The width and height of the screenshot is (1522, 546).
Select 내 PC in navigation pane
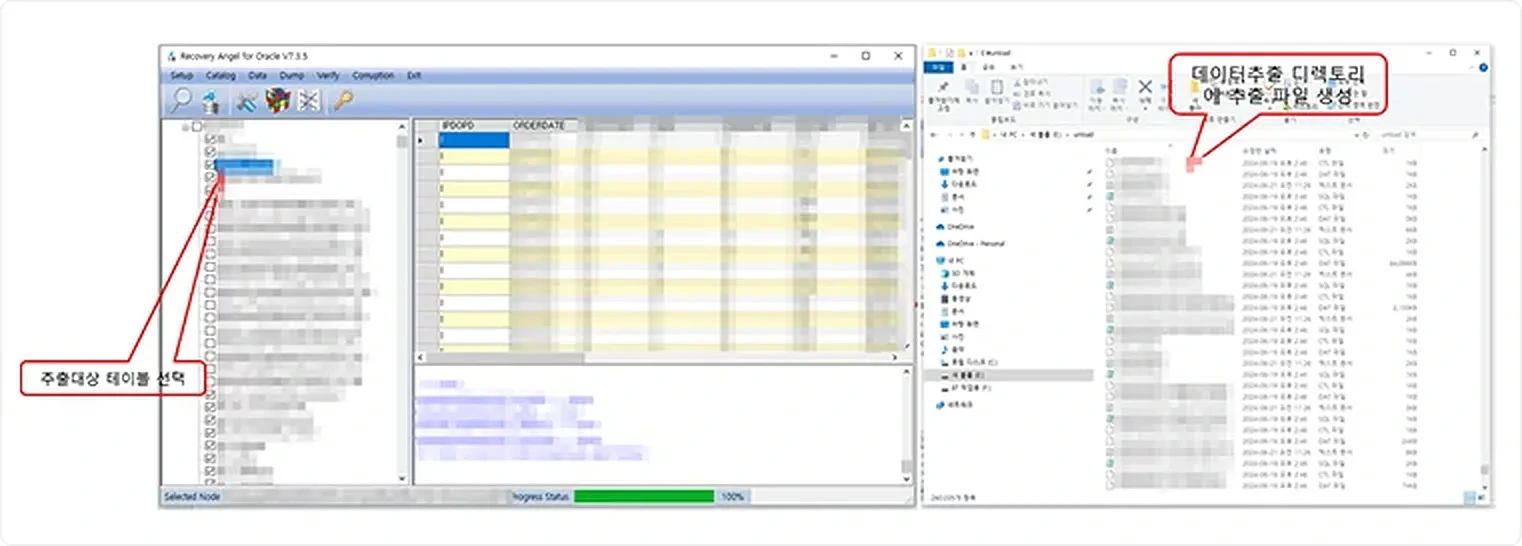(950, 259)
